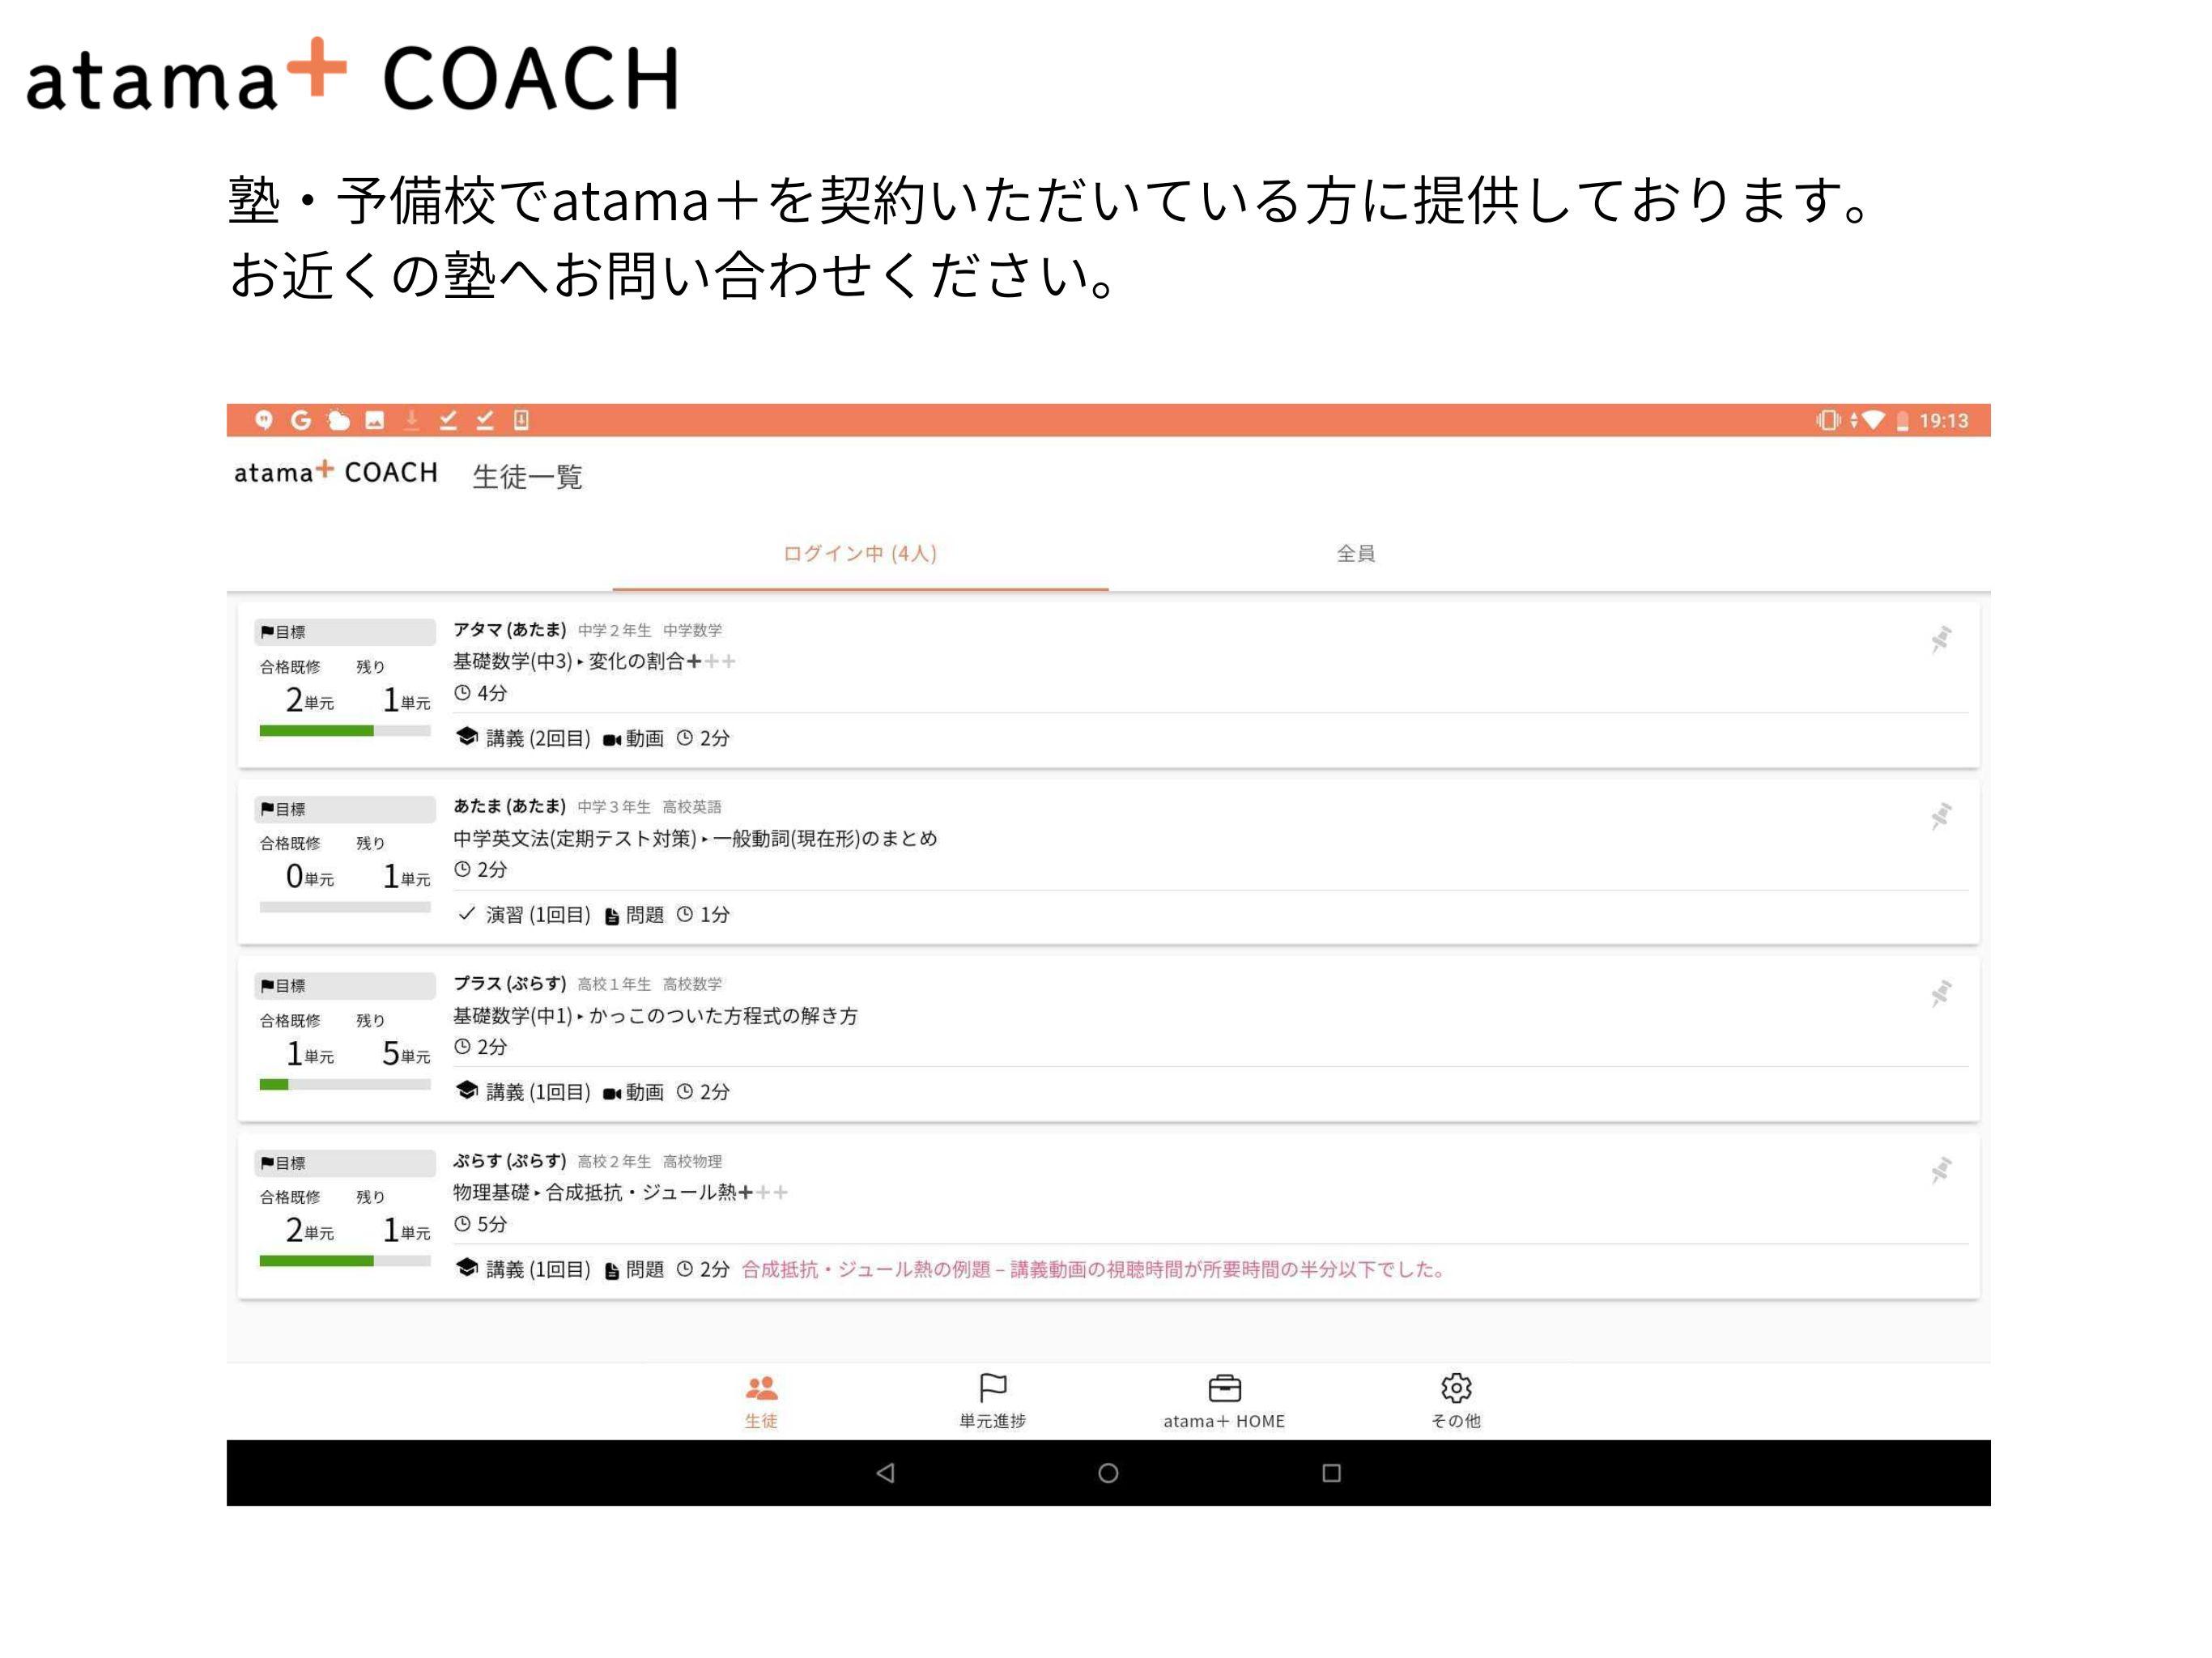Screen dimensions: 2212x1658
Task: Click 講義 (1回目) 動画 row for プラス
Action: (x=592, y=1092)
